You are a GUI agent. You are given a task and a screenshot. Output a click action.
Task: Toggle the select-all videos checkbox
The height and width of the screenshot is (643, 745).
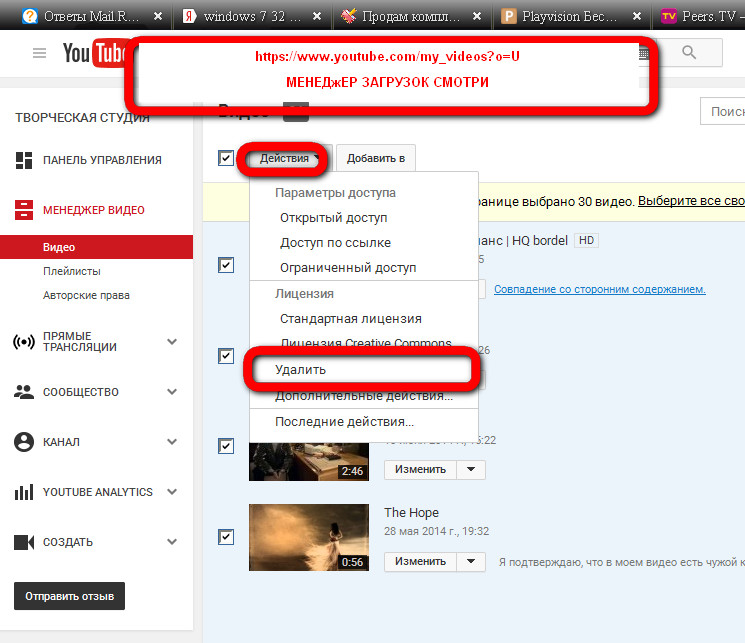pyautogui.click(x=226, y=158)
